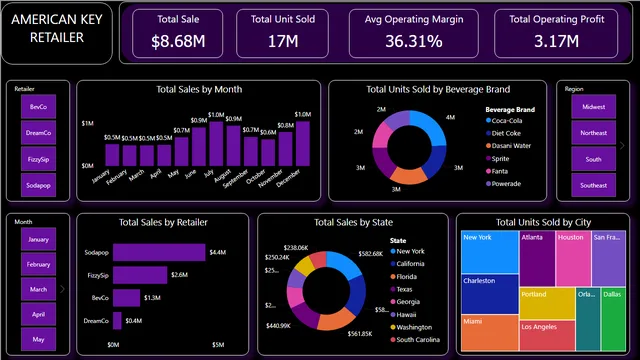Click the AMERICAN KEY RETAILER title box

(57, 33)
